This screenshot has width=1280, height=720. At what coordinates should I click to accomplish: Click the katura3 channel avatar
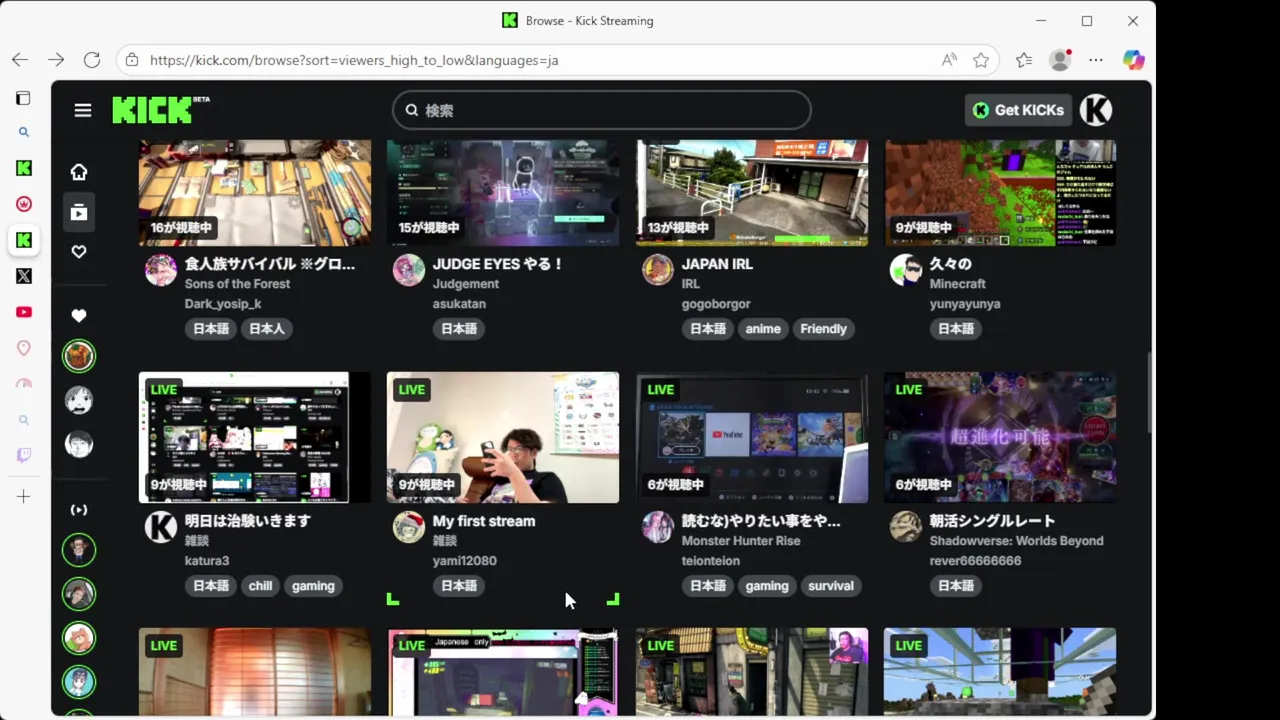click(161, 527)
